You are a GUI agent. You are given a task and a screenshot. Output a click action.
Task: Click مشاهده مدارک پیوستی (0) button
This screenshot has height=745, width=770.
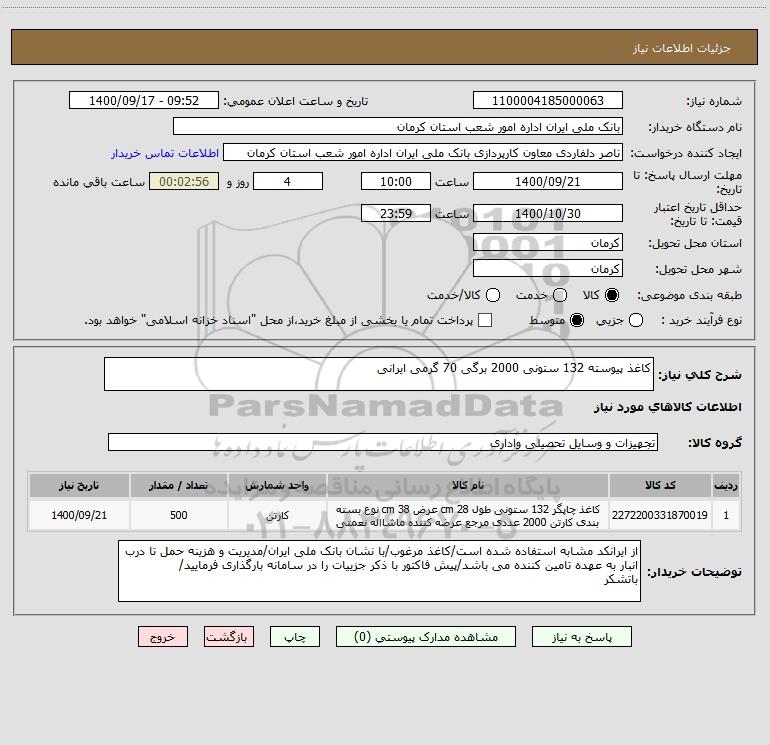426,636
